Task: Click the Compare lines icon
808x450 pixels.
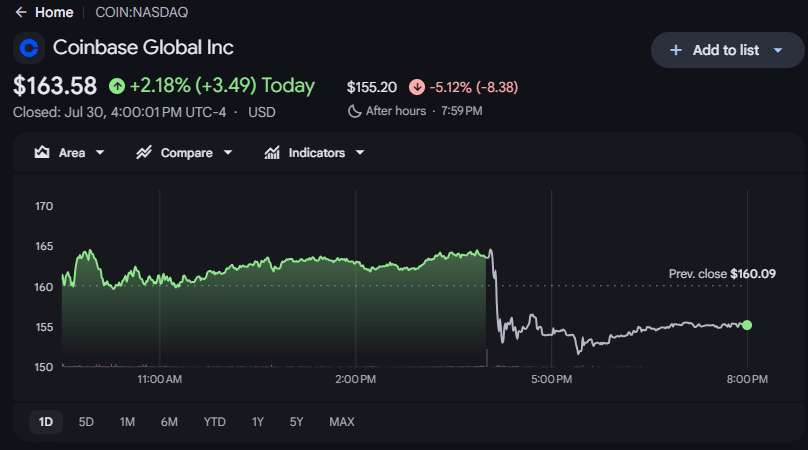Action: (144, 152)
